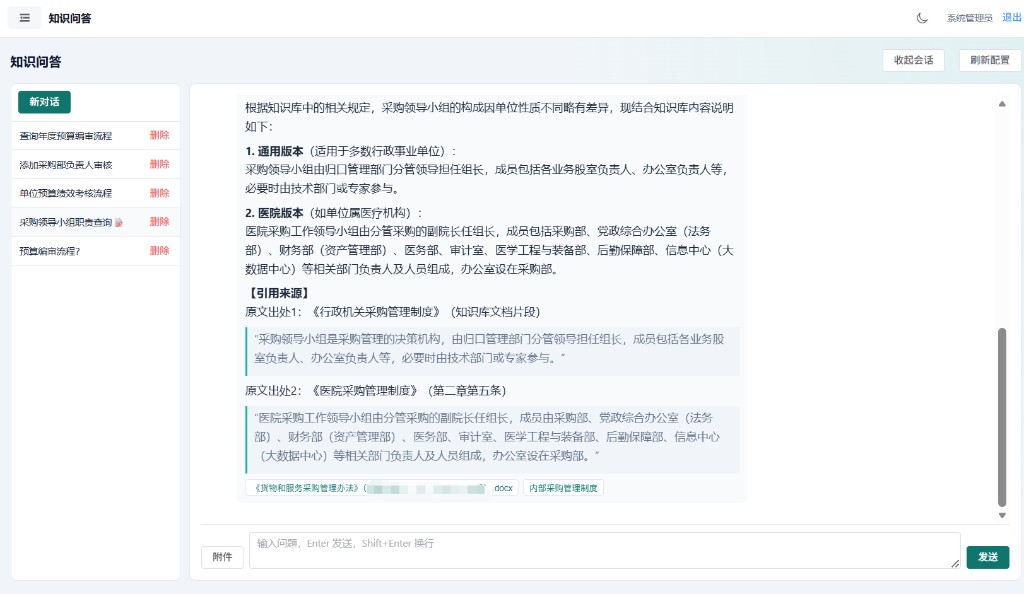Click the 原文出处2 citation line
The width and height of the screenshot is (1024, 594).
coord(376,390)
